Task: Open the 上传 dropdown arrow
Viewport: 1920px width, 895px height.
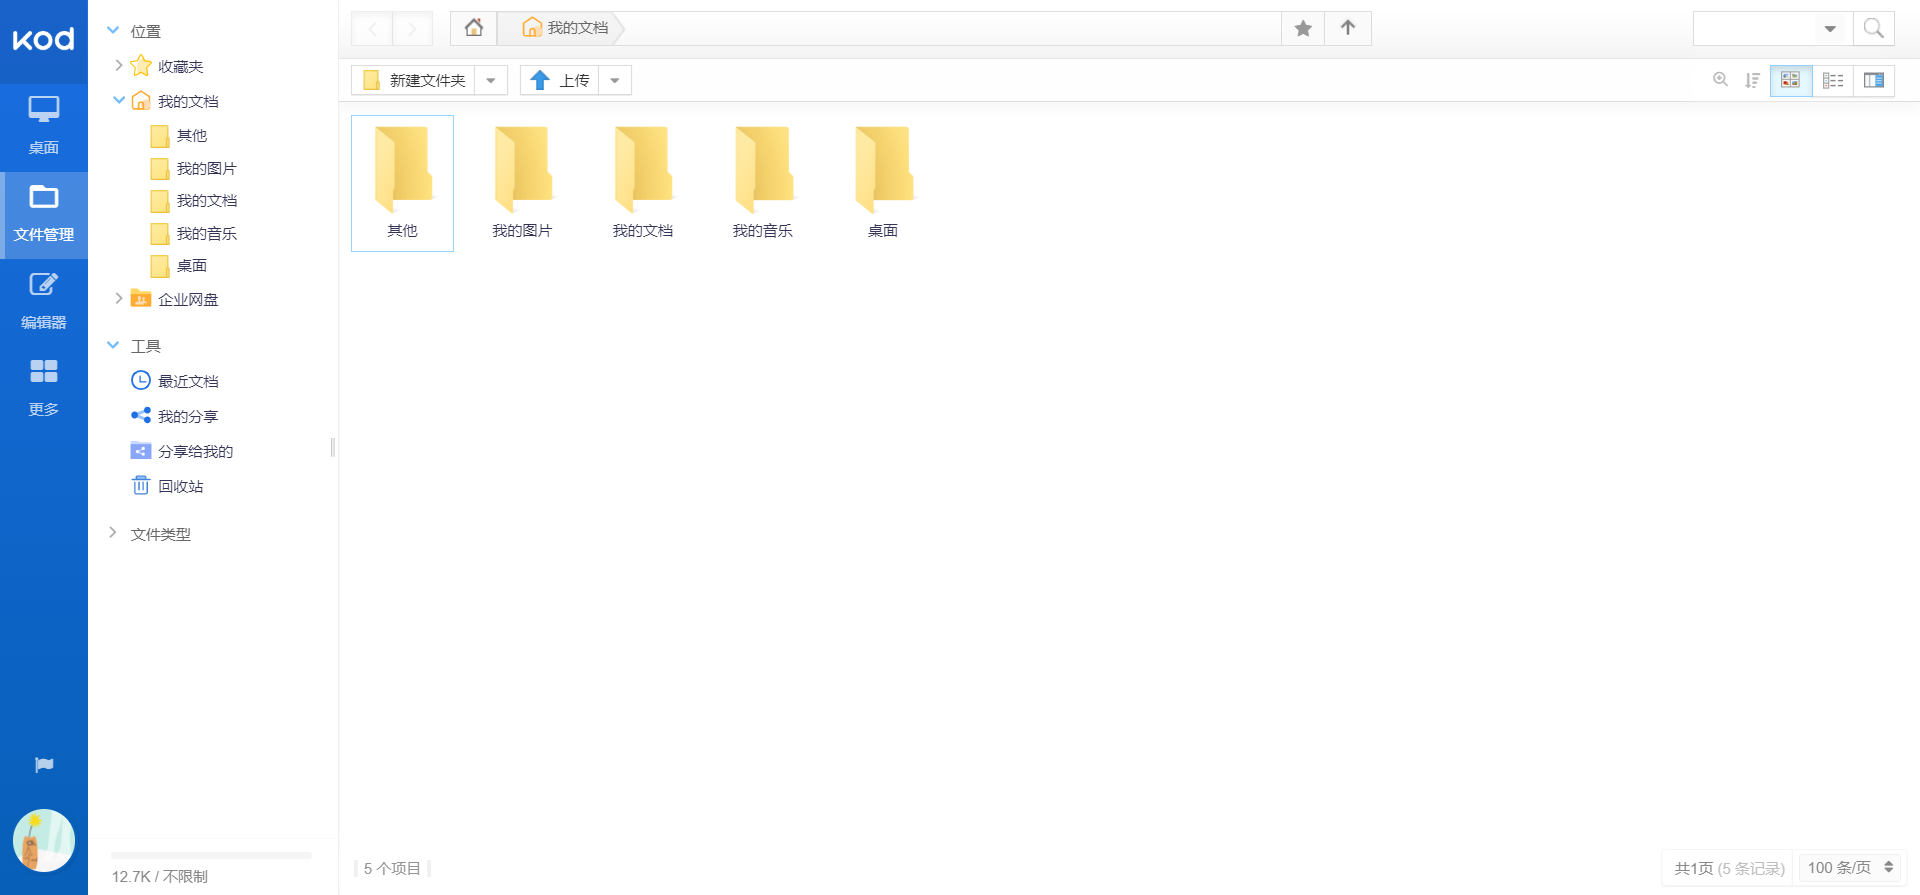Action: (x=615, y=81)
